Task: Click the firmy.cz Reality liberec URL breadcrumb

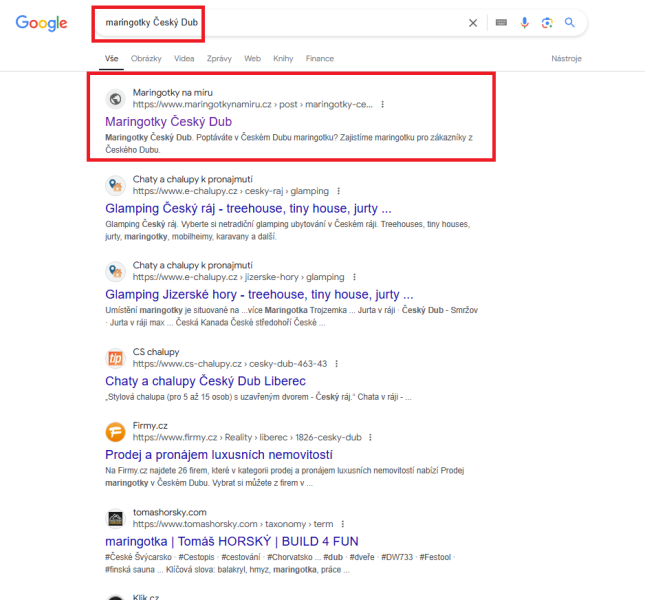Action: point(247,438)
